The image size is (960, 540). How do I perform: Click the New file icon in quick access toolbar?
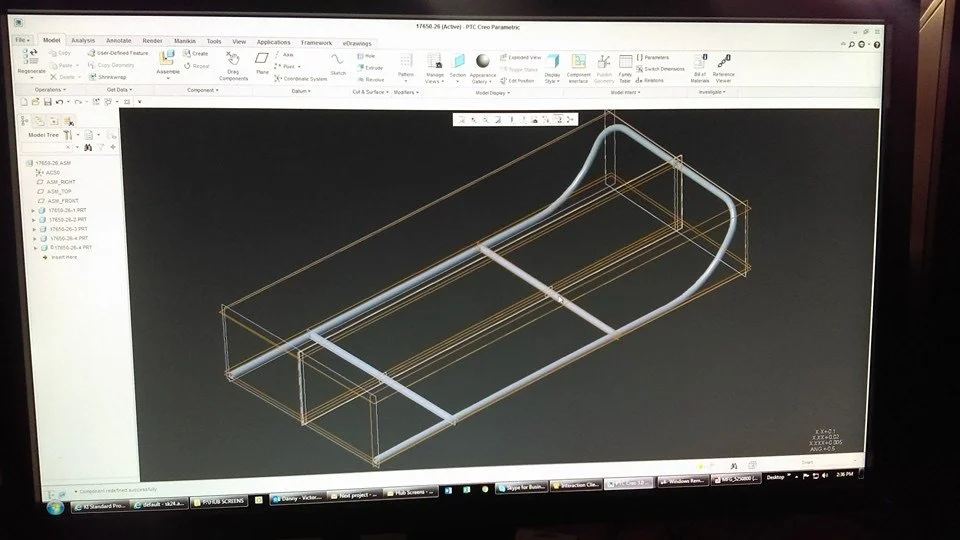tap(24, 102)
